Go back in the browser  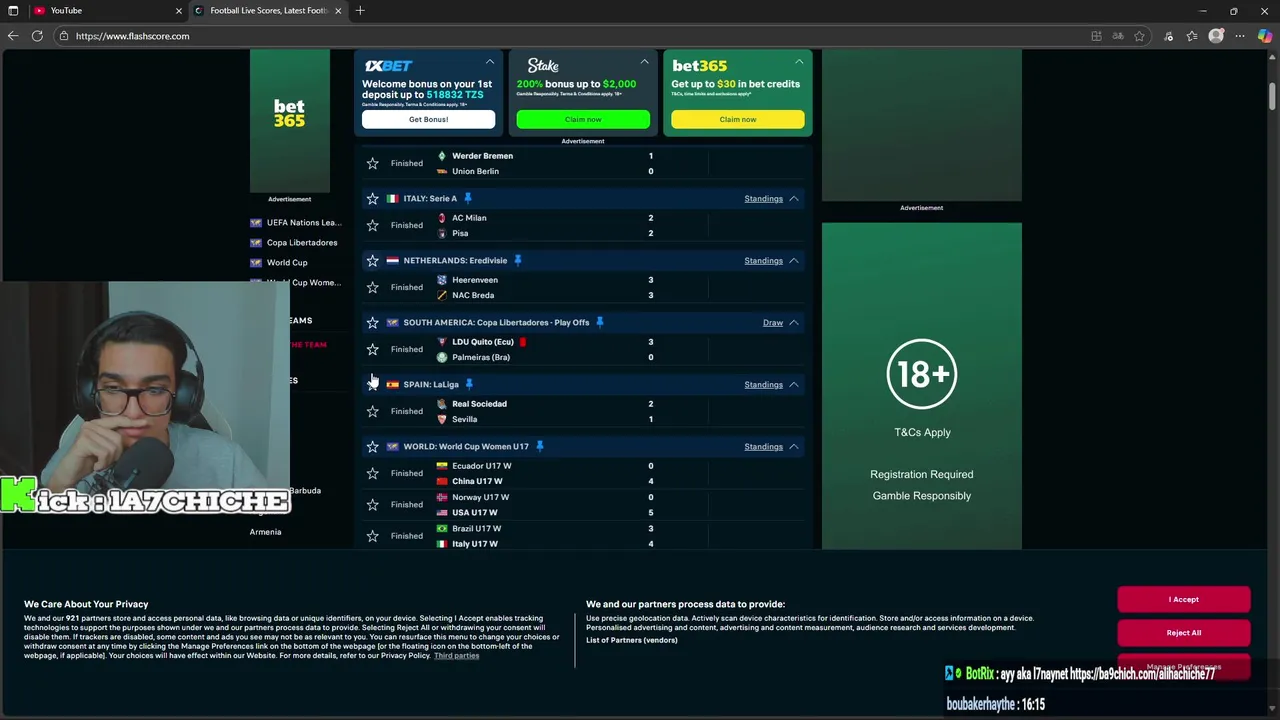pos(13,36)
